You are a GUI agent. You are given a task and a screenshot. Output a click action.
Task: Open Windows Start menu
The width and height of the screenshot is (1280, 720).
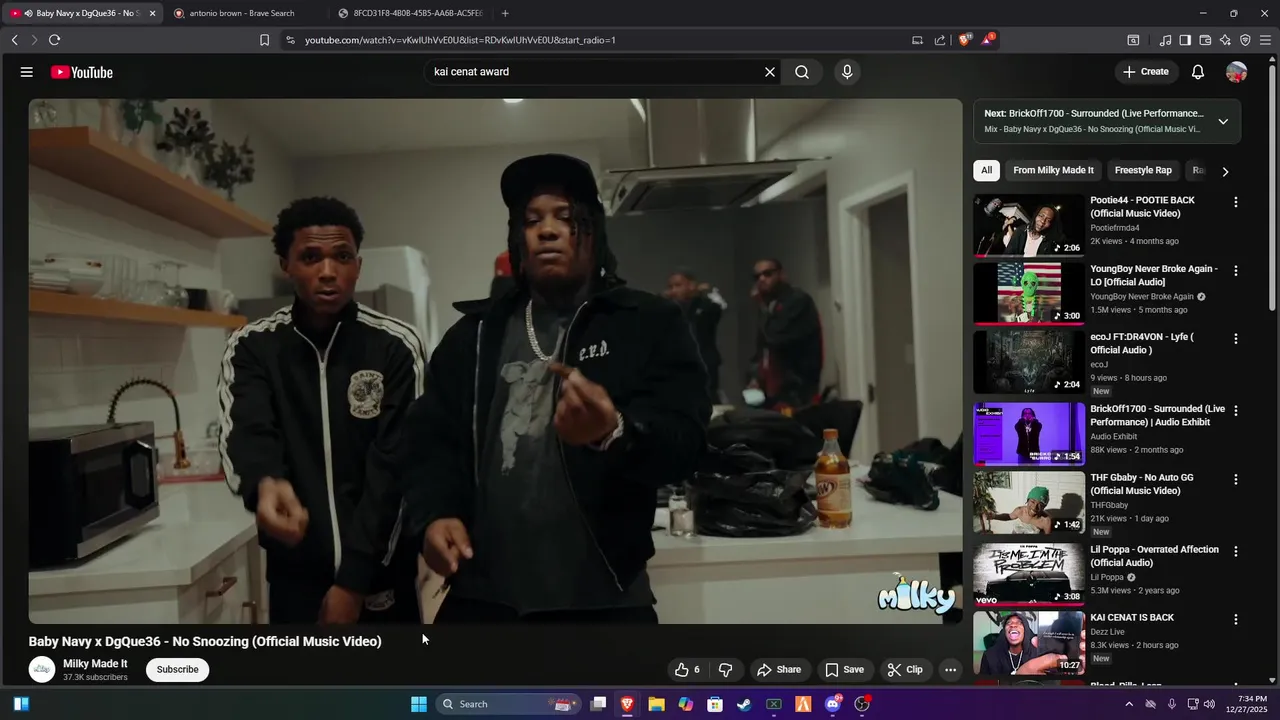pyautogui.click(x=419, y=704)
